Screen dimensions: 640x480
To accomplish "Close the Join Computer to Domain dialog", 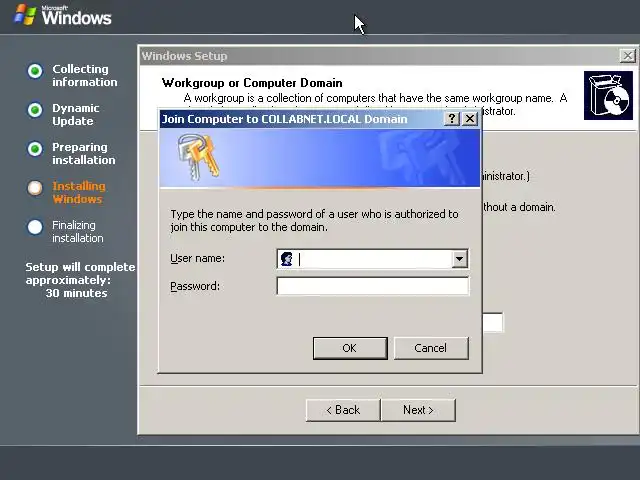I will coord(470,119).
